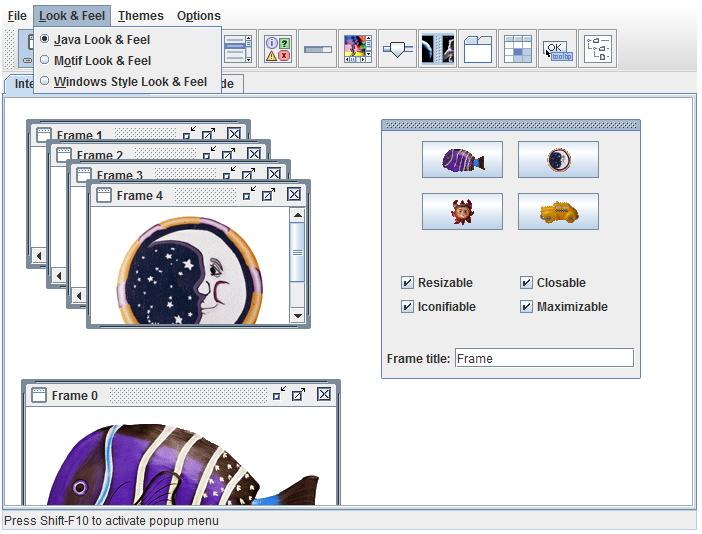Click the Frame 0 system menu icon

click(x=39, y=395)
